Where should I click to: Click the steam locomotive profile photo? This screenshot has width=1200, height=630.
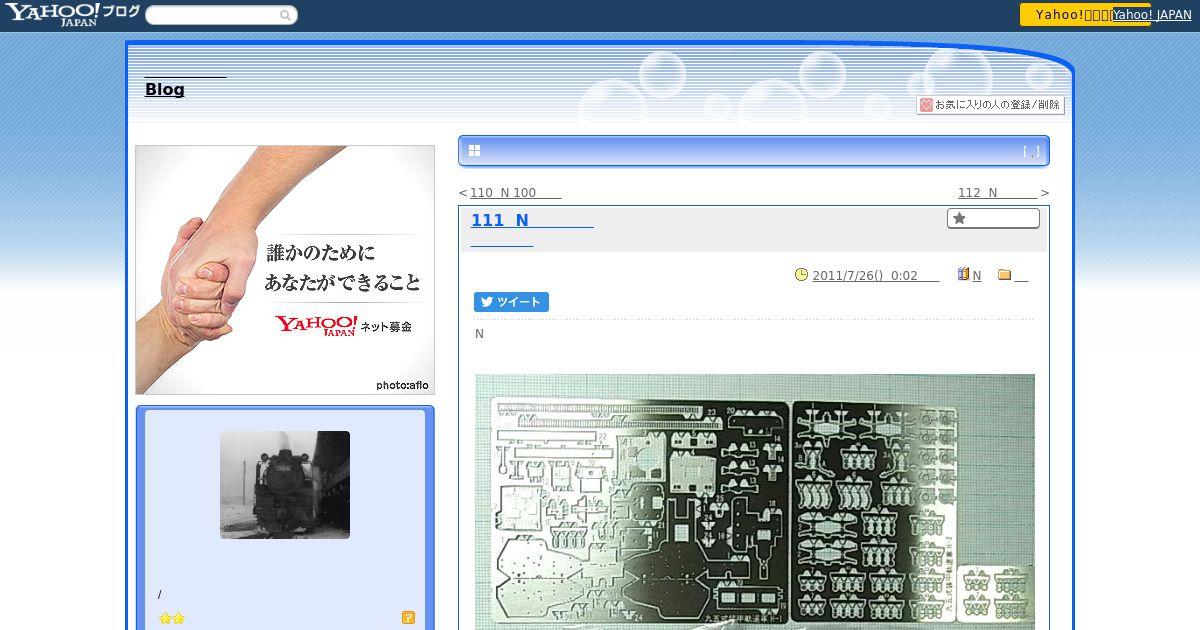click(285, 485)
